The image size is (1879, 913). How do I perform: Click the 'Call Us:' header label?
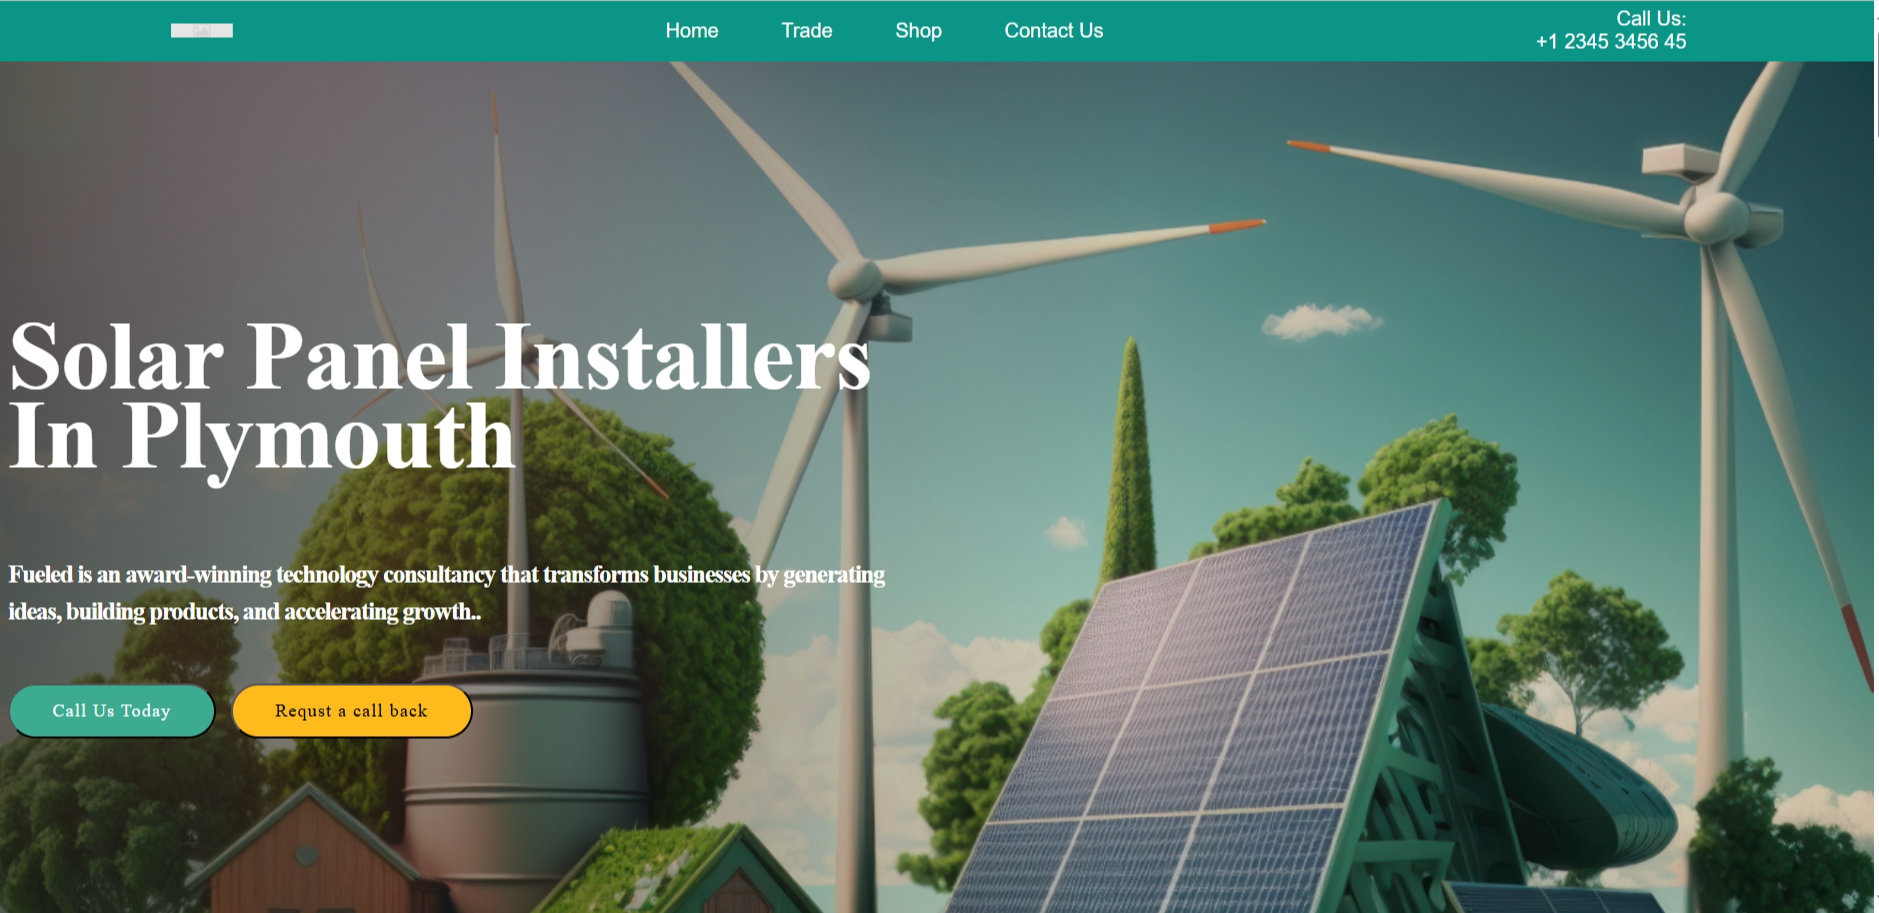click(x=1650, y=18)
